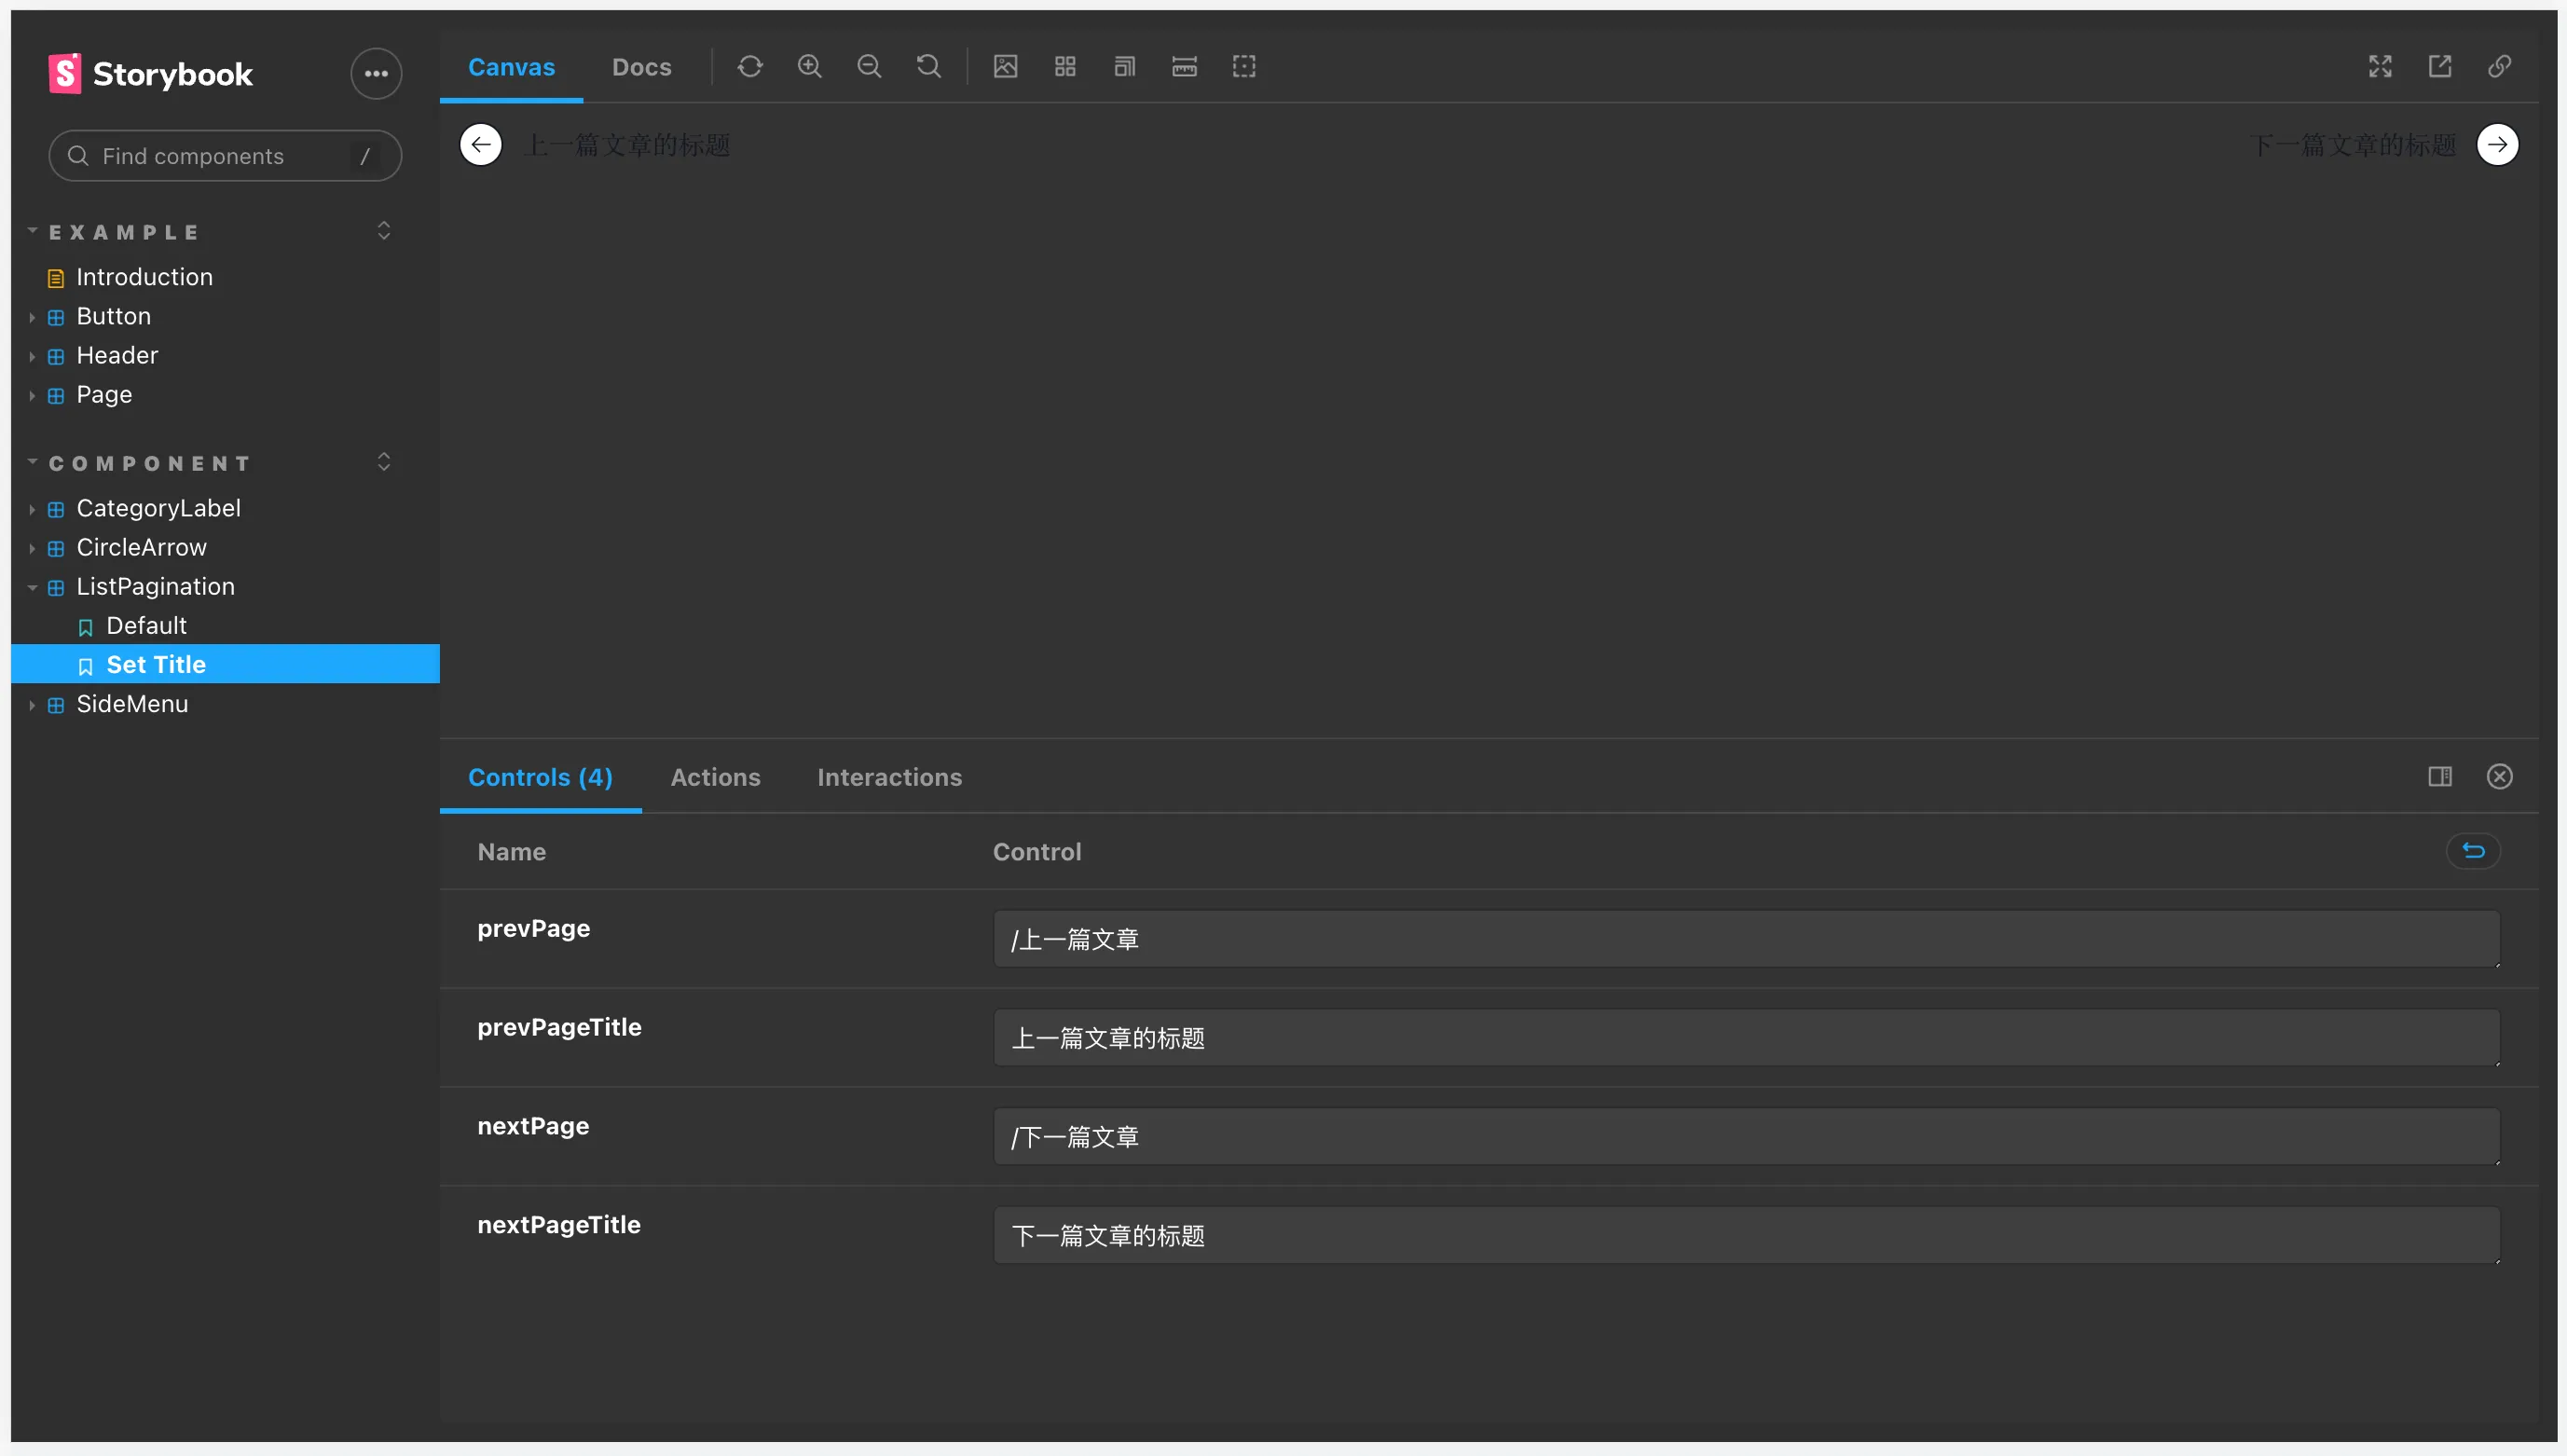Reset canvas zoom level
Screen dimensions: 2567x1456
[x=929, y=67]
